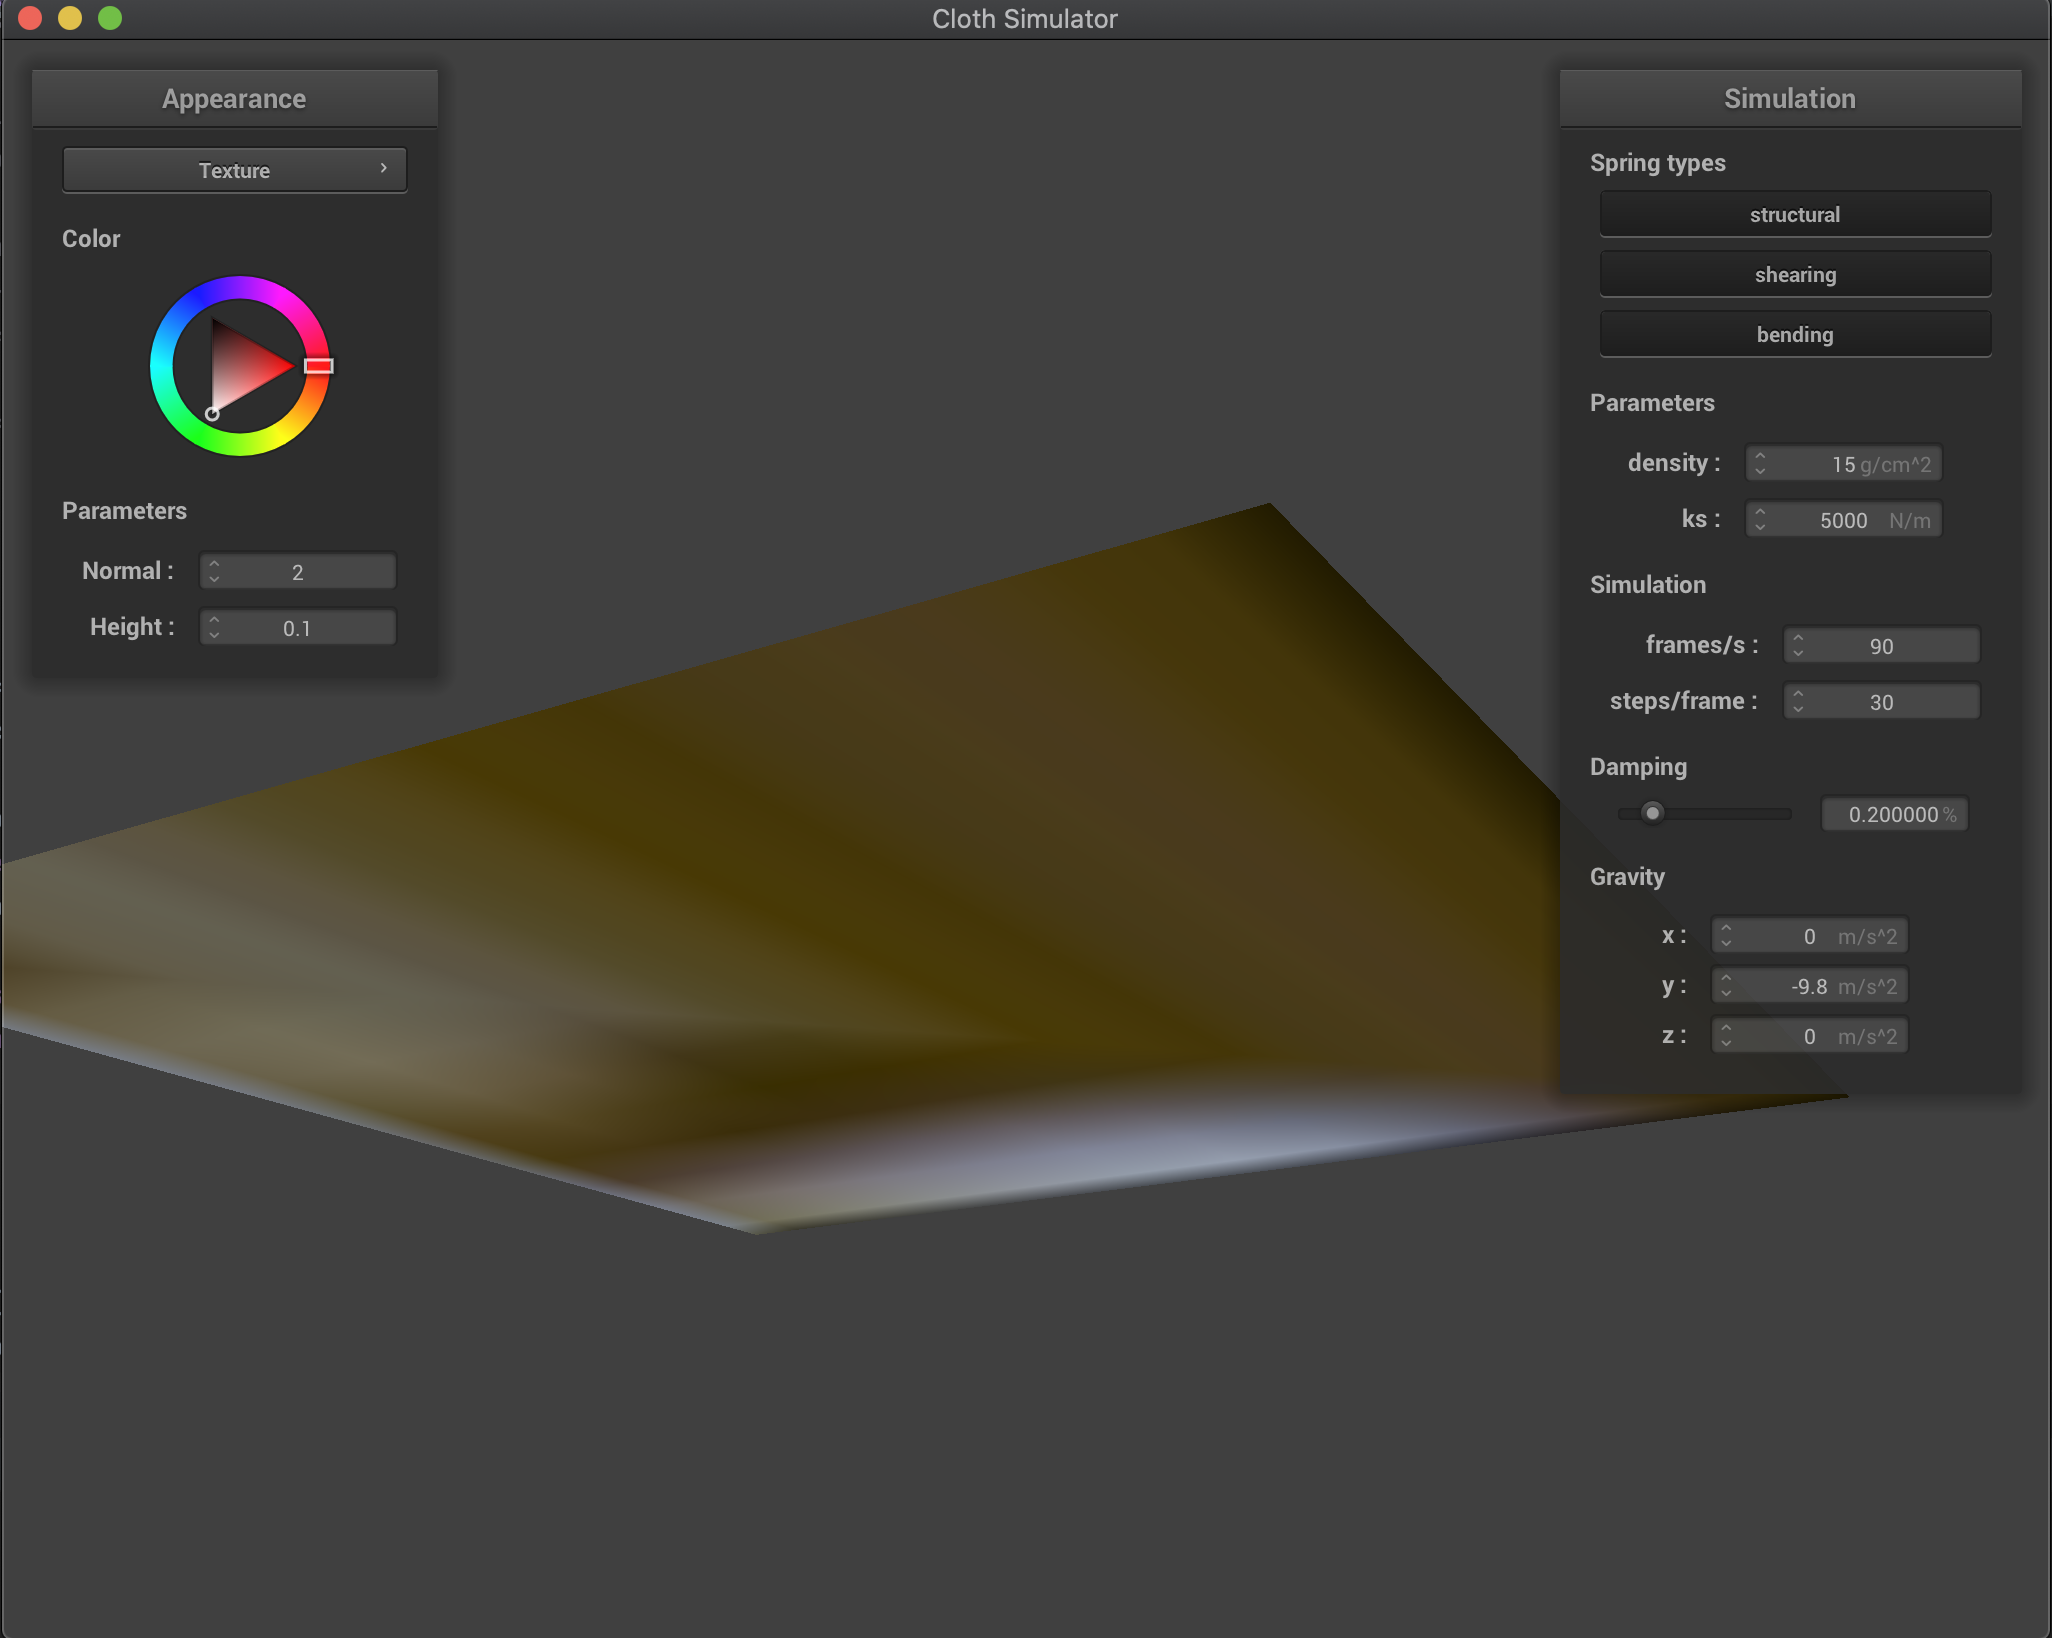
Task: Click the hue ring selector on the color wheel
Action: point(318,366)
